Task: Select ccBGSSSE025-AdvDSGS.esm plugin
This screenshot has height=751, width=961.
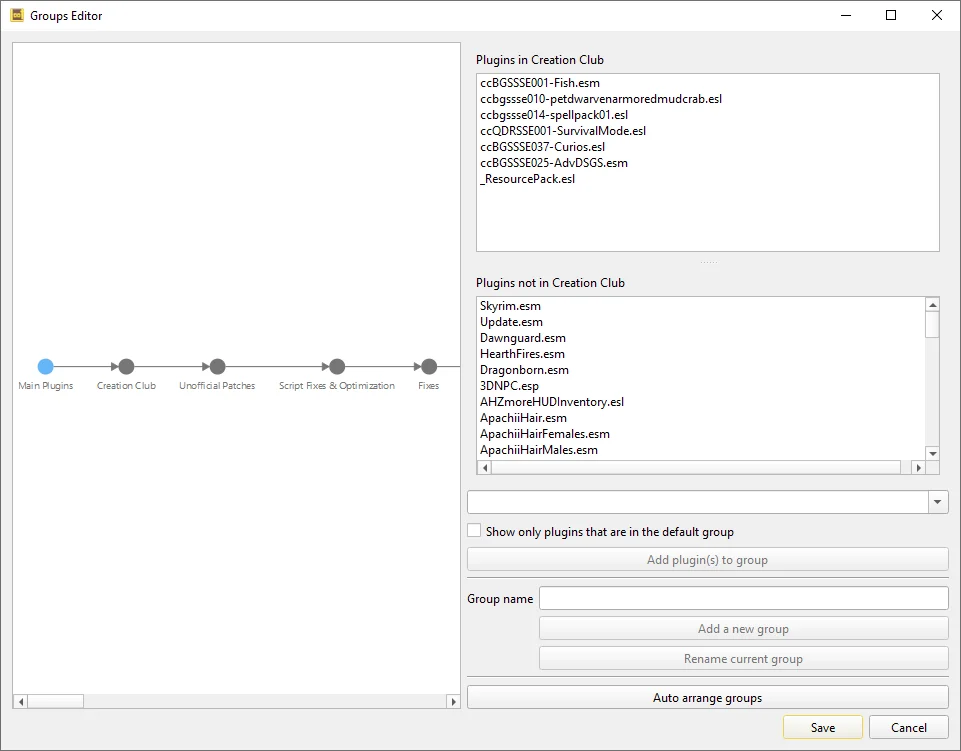Action: 554,162
